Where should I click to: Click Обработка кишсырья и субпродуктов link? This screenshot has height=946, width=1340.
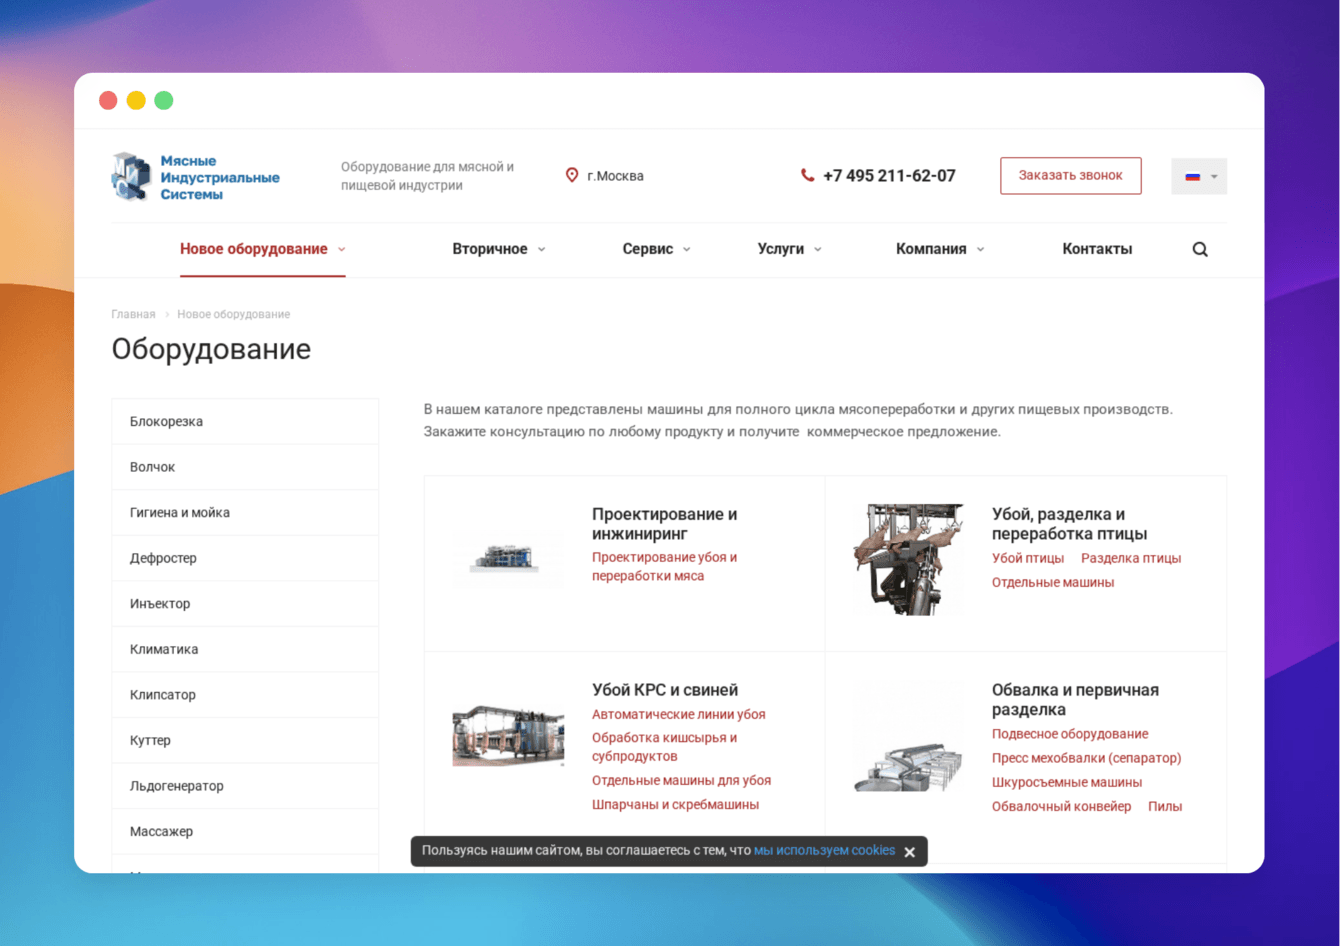click(665, 747)
